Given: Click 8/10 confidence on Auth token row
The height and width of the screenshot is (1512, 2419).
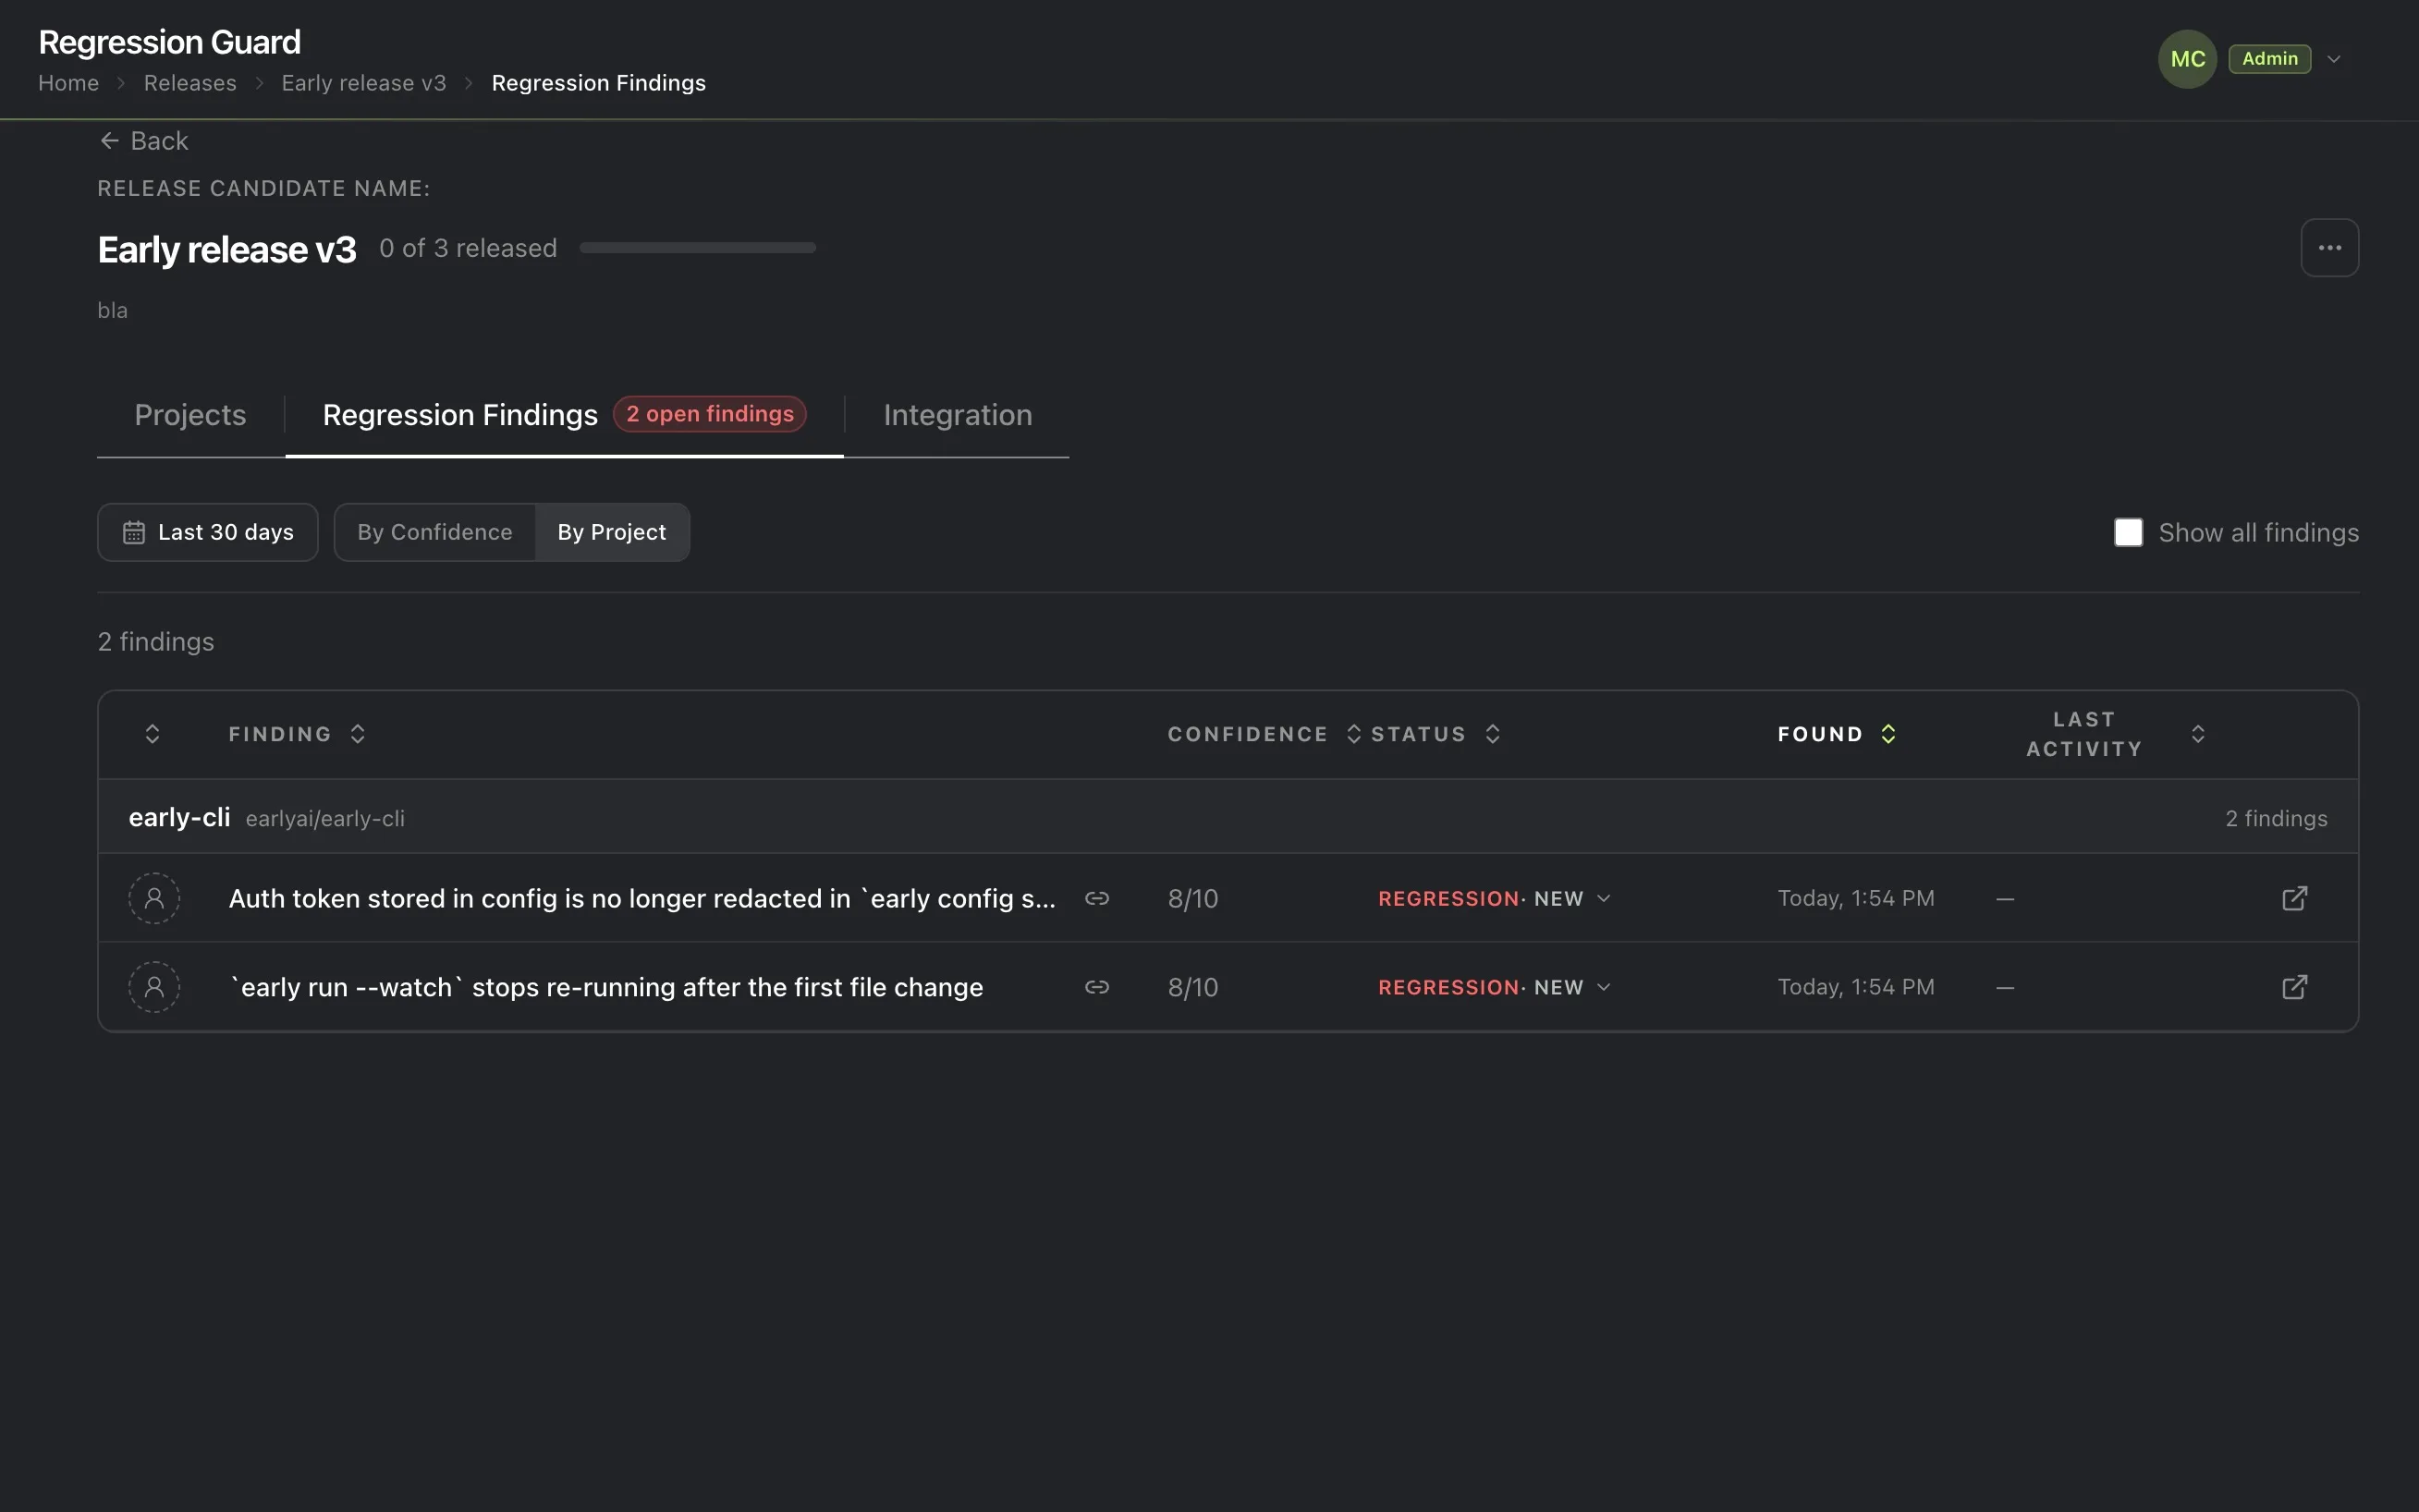Looking at the screenshot, I should pos(1193,898).
